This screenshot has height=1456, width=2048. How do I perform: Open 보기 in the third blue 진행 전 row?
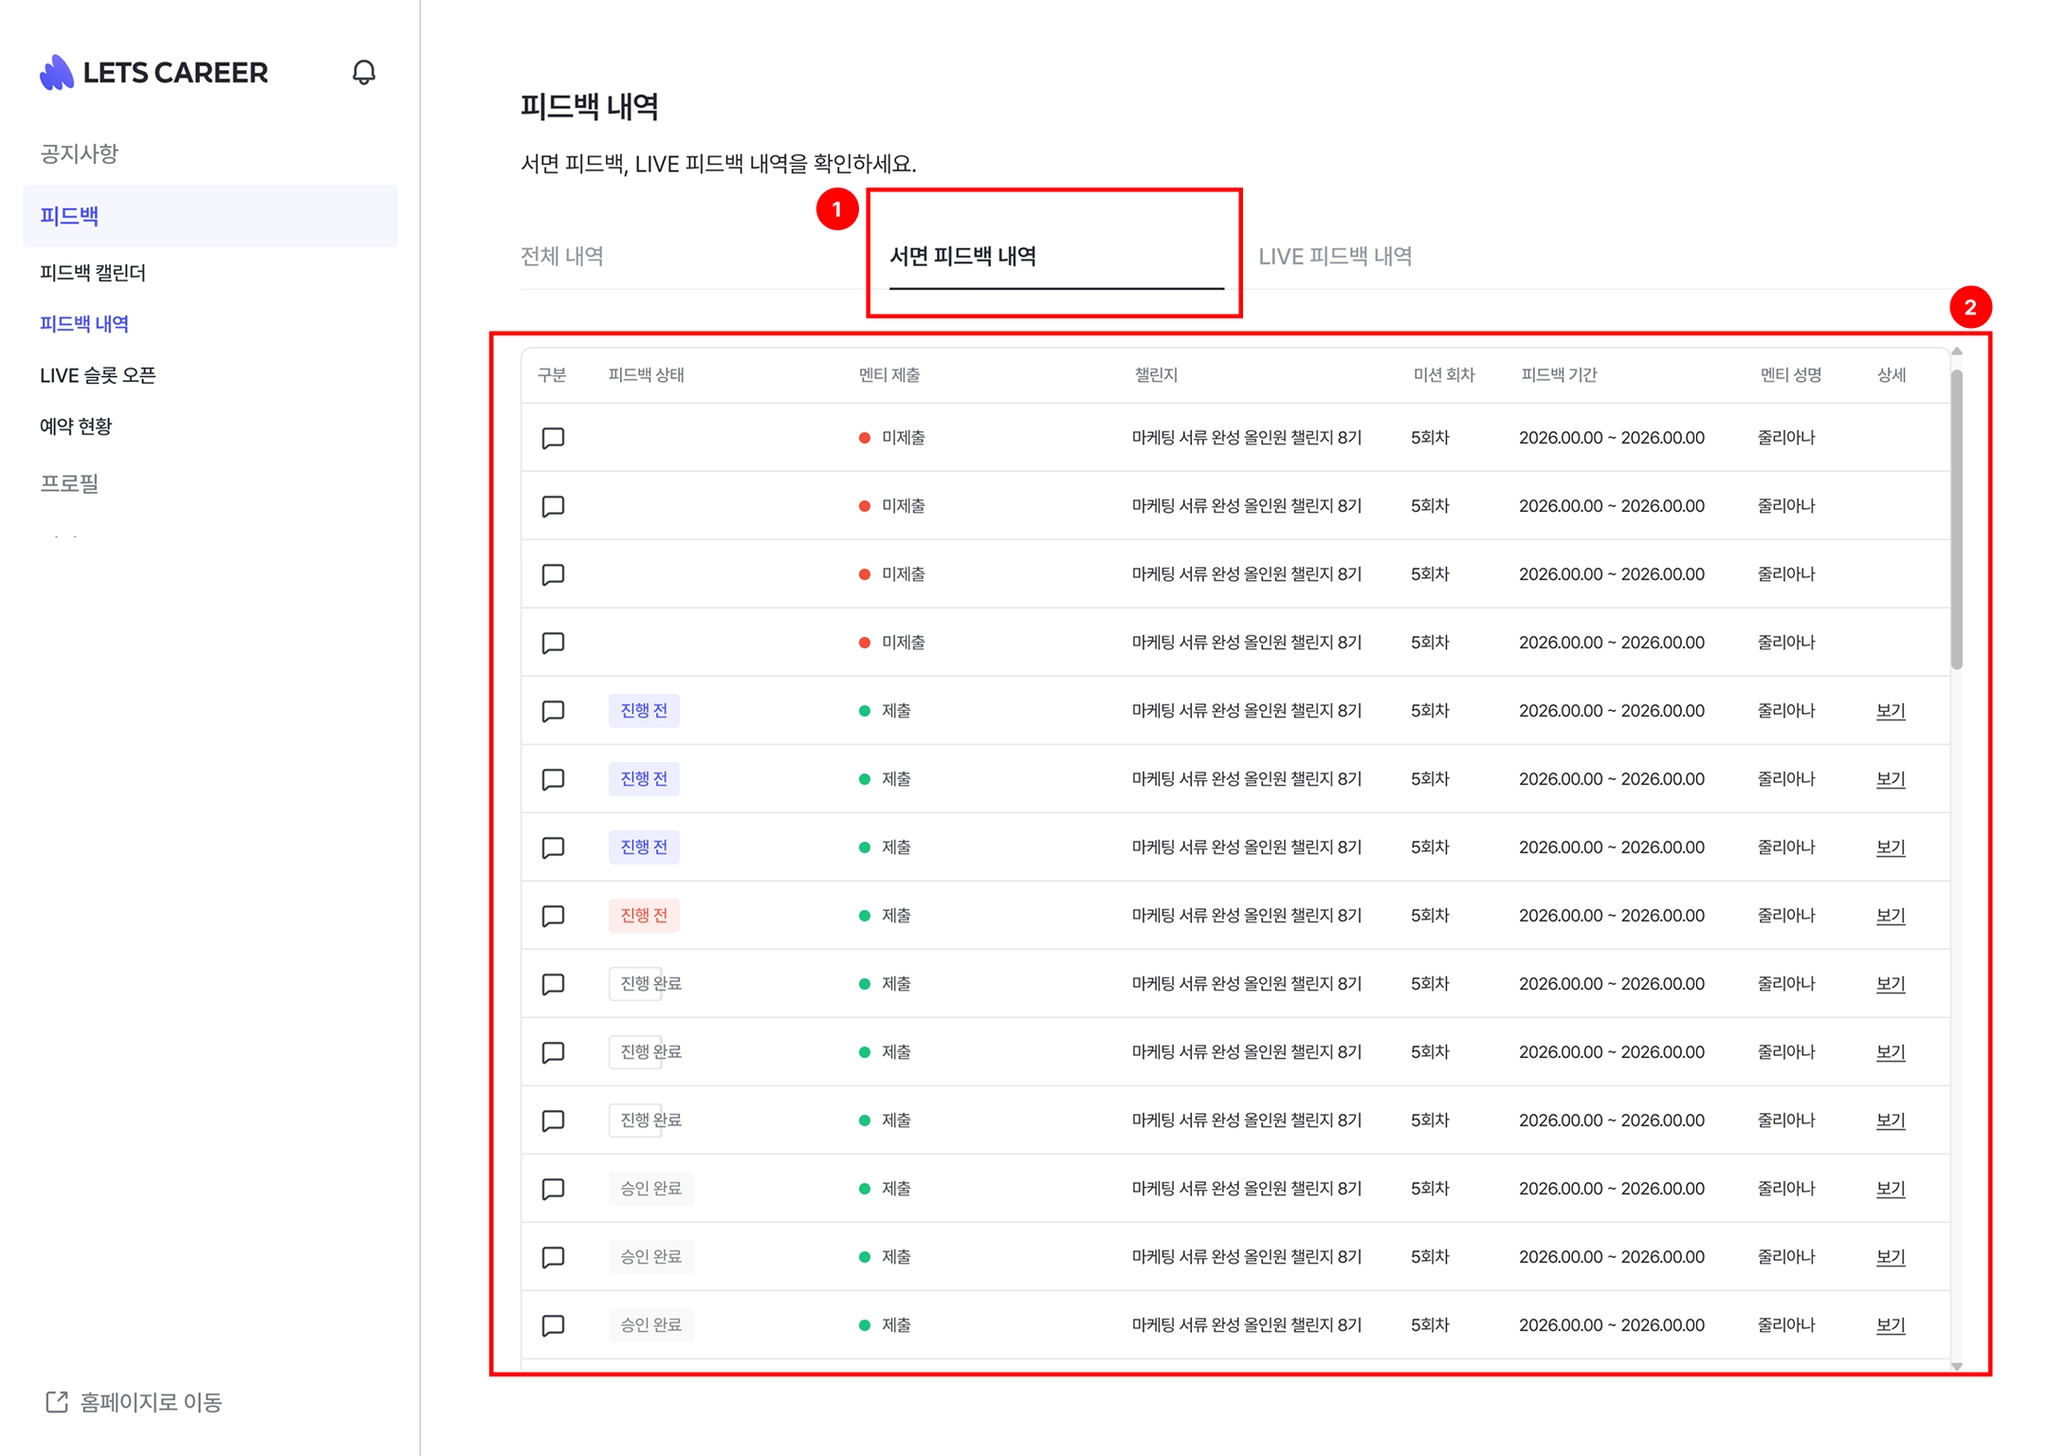click(1890, 847)
